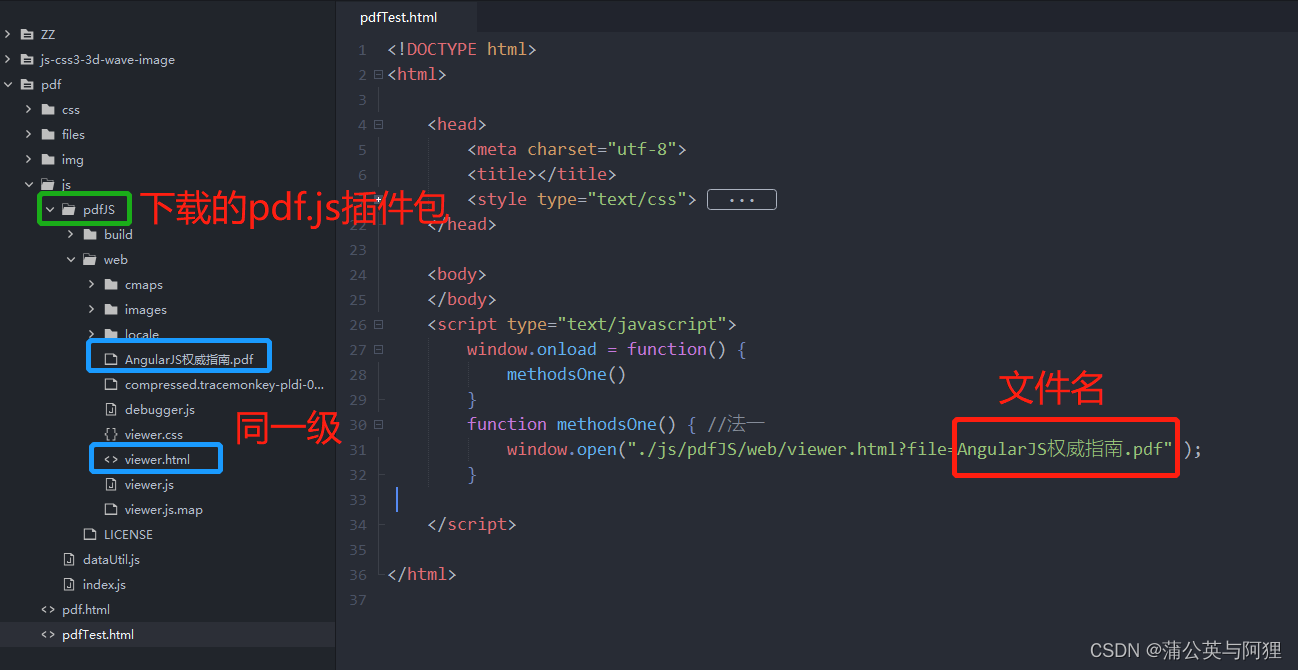Fold the script block at line 26
This screenshot has height=670, width=1298.
(x=378, y=324)
